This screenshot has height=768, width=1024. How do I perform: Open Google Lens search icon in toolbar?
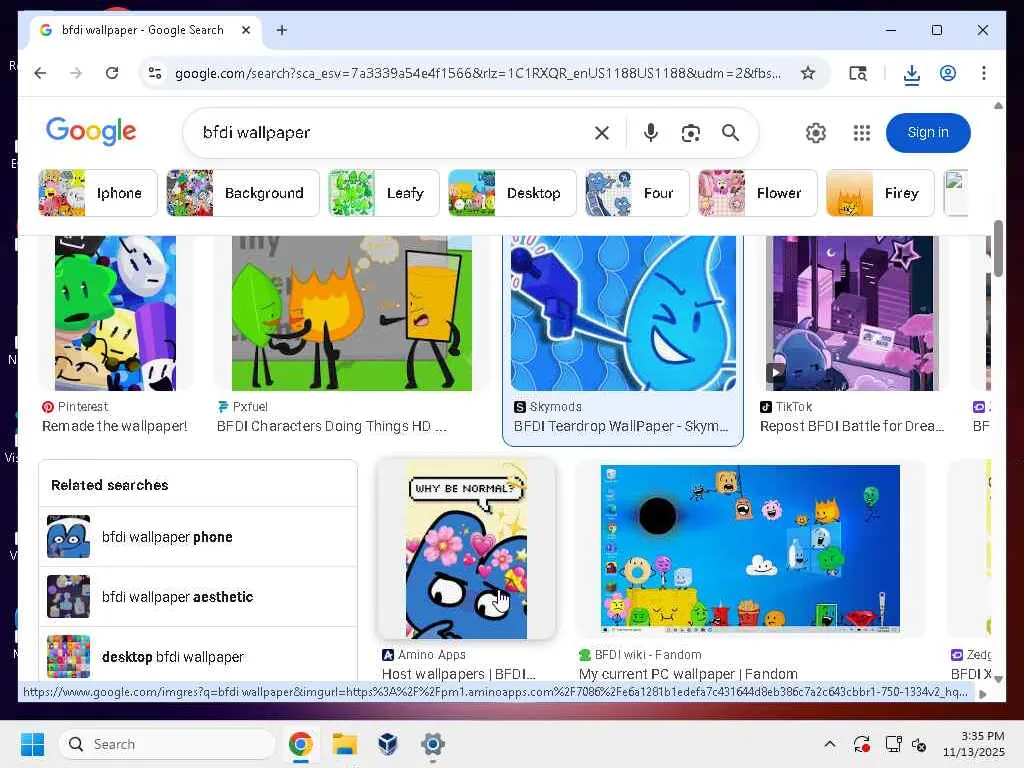pyautogui.click(x=857, y=73)
